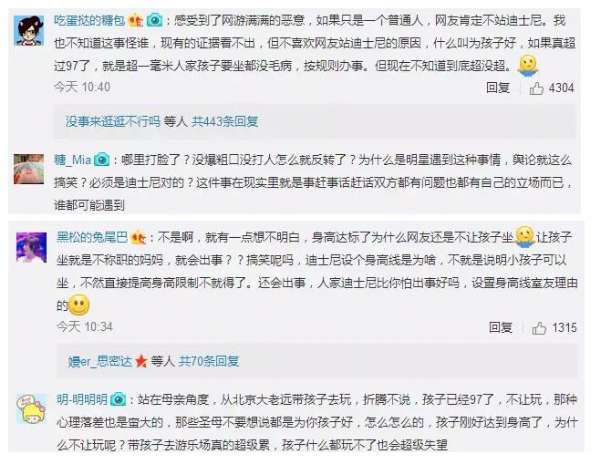Expand the 共70条回复 thread
Viewport: 600px width, 464px height.
(x=209, y=361)
